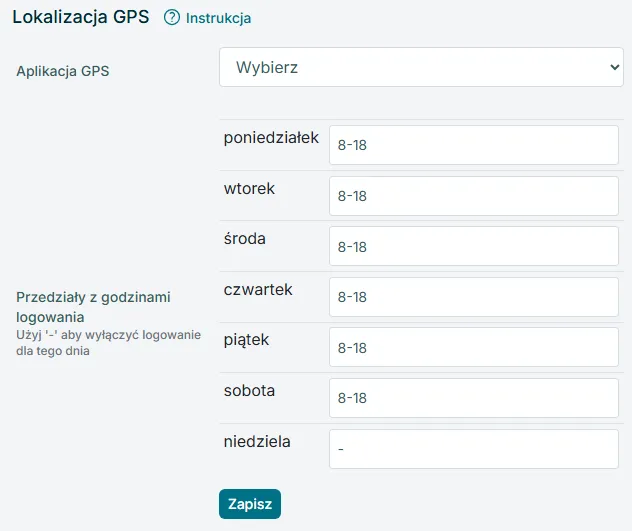
Task: Click the Aplikacja GPS label
Action: tap(62, 71)
